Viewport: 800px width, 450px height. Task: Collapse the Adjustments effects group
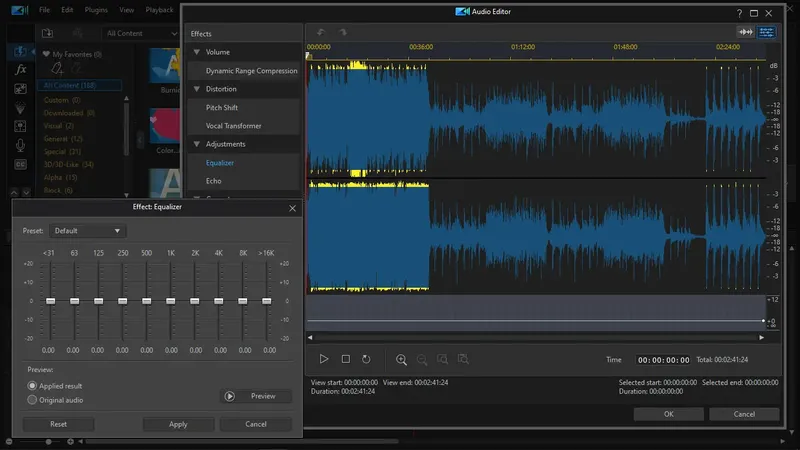tap(197, 144)
